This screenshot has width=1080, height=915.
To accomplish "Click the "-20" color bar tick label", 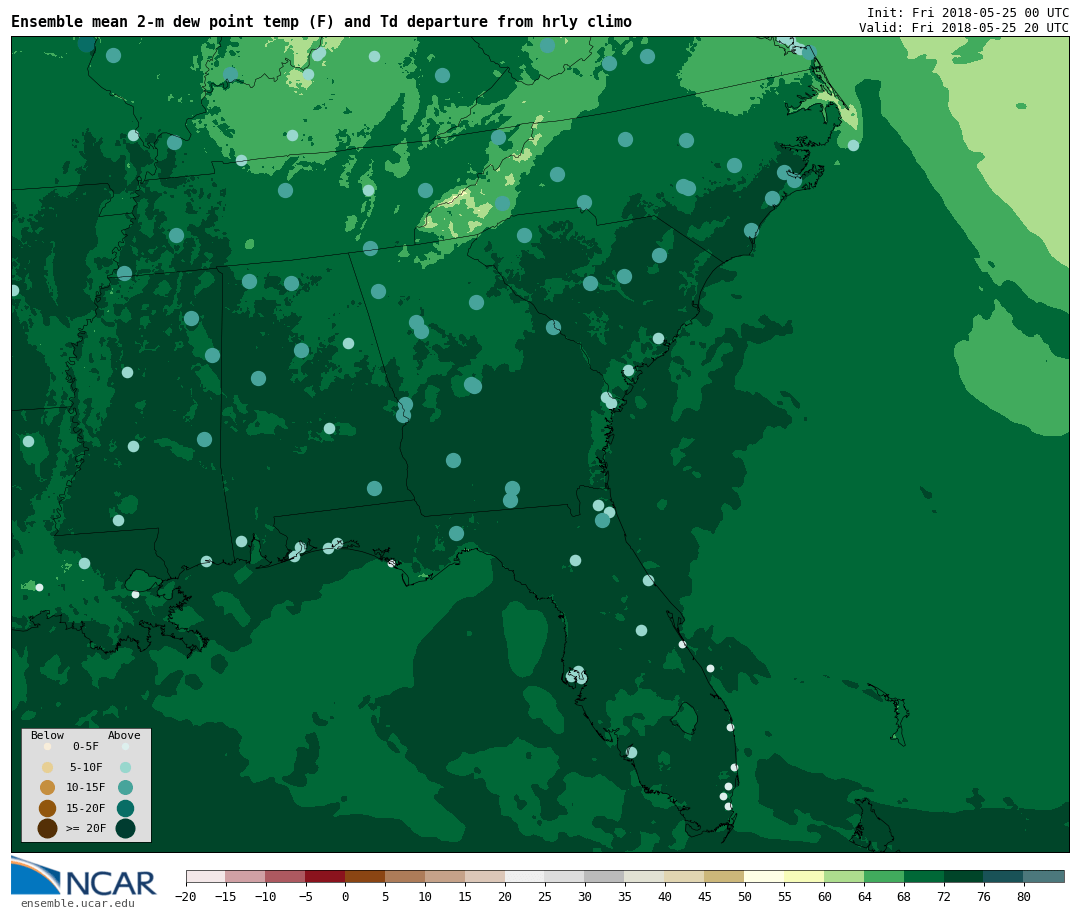I will [185, 896].
